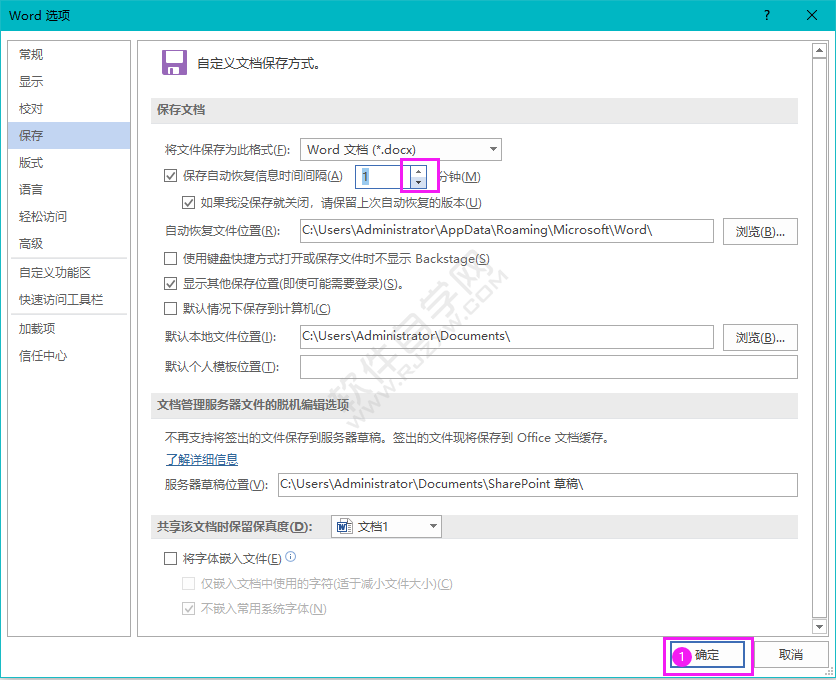Enable 使用键盘快捷方式 option

(x=170, y=257)
